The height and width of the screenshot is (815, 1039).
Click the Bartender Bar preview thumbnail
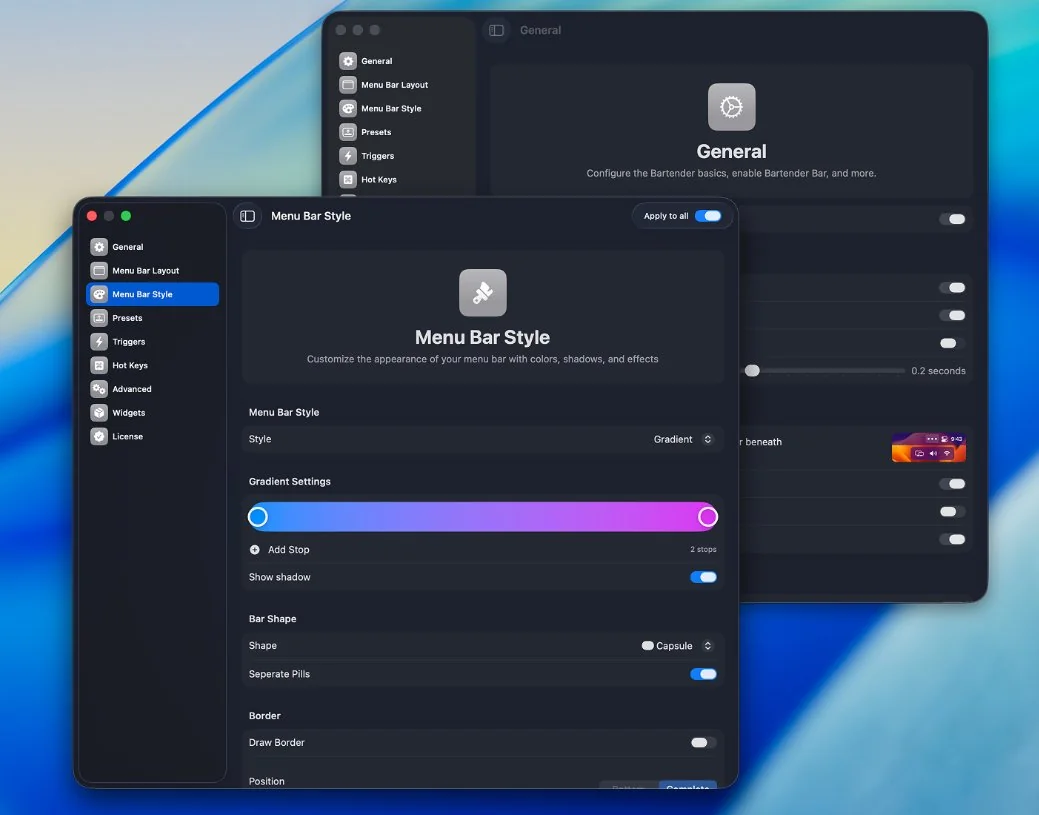(x=928, y=447)
